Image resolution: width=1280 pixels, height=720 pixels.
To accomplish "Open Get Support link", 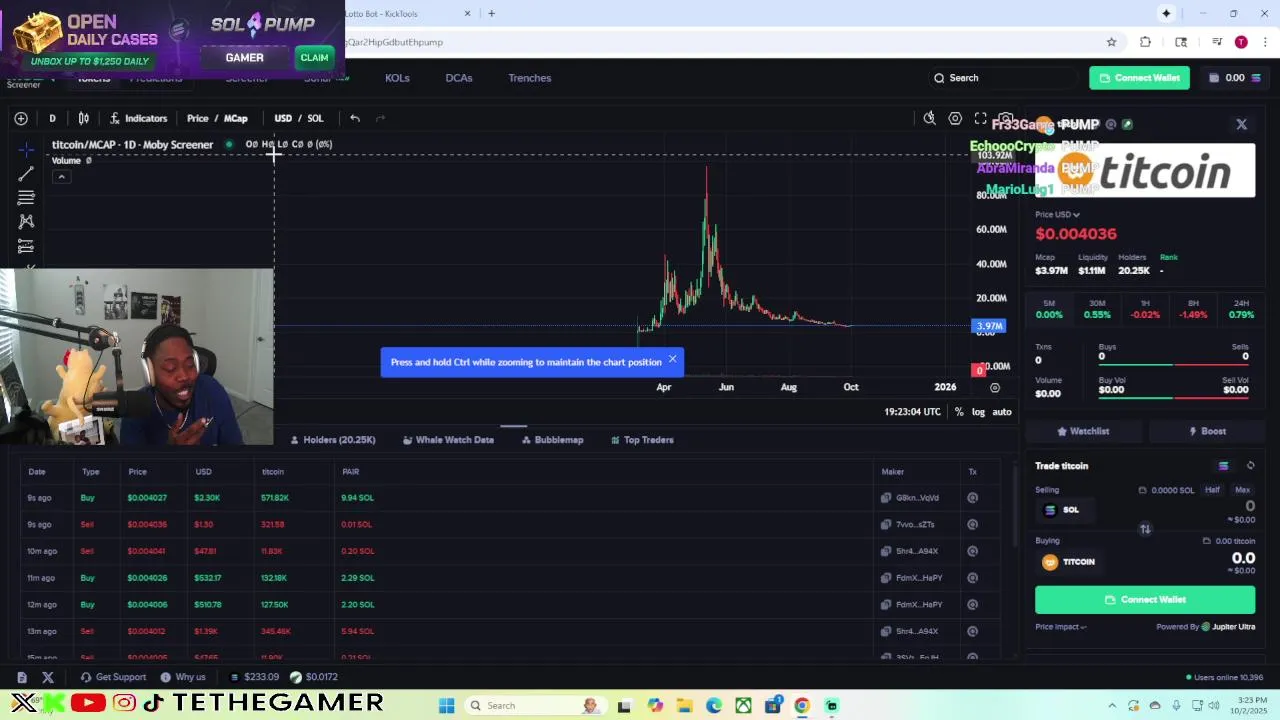I will 113,677.
